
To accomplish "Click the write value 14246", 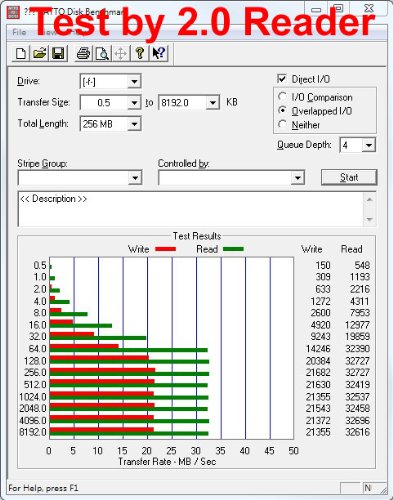I will coord(318,349).
